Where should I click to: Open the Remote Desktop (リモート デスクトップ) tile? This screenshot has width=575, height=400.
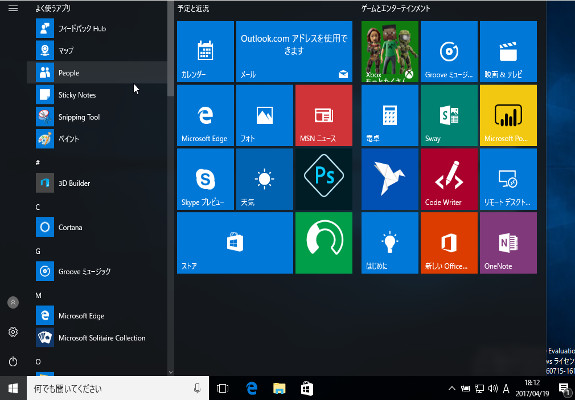tap(508, 179)
